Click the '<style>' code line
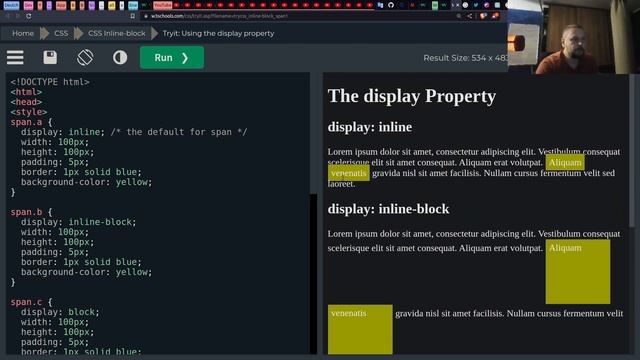Image resolution: width=640 pixels, height=360 pixels. [29, 112]
